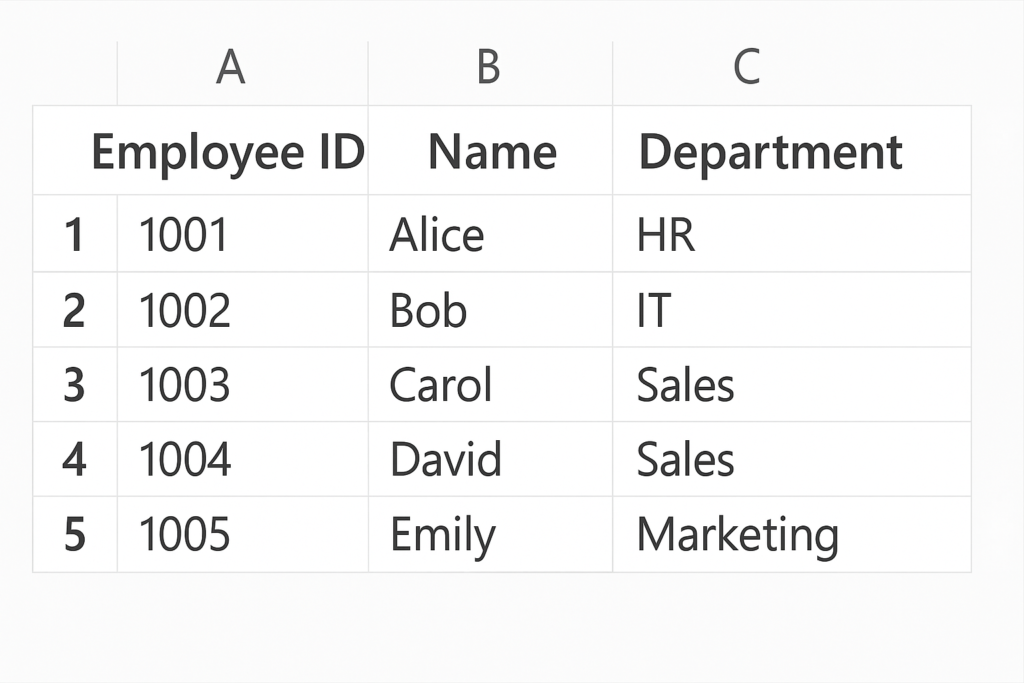Select the cell containing Carol
The height and width of the screenshot is (683, 1024).
(x=441, y=385)
